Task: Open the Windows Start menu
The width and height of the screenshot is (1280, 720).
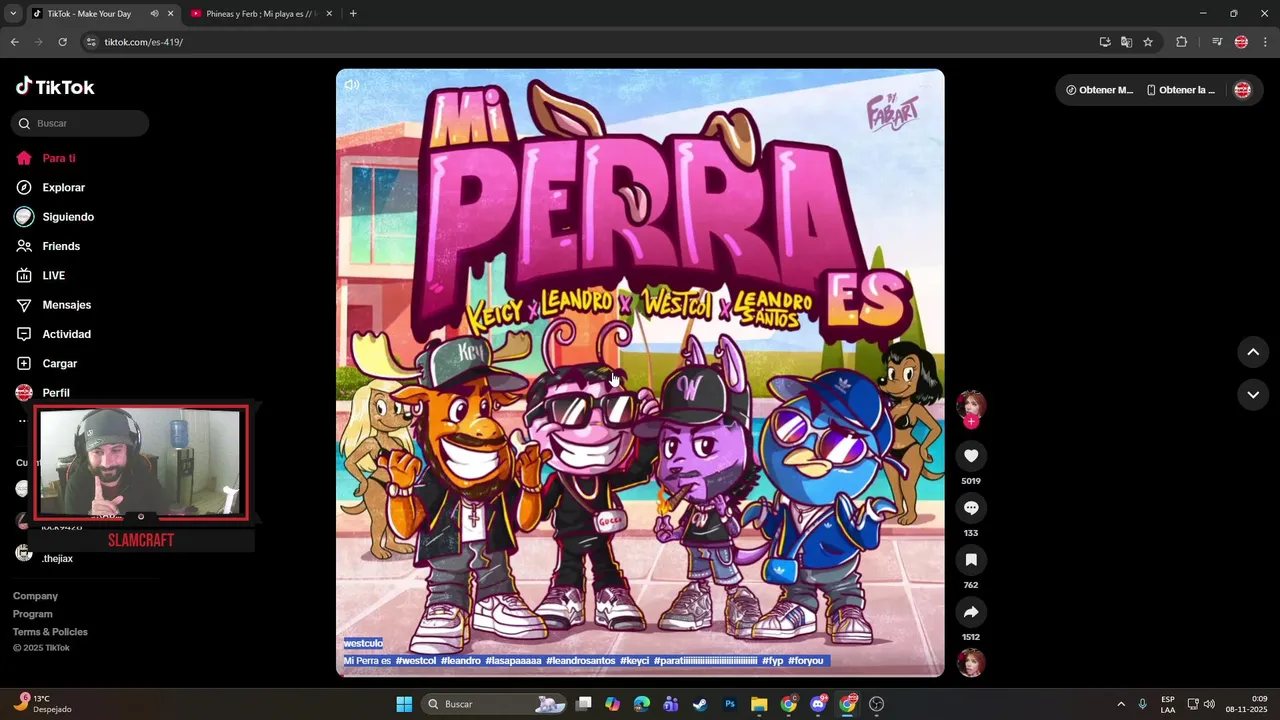Action: coord(404,704)
